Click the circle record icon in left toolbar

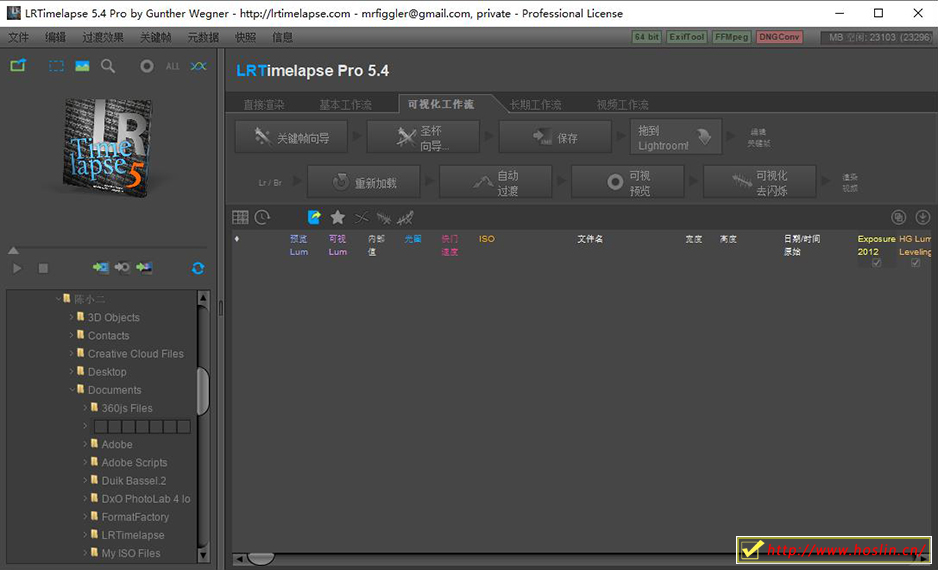tap(147, 66)
